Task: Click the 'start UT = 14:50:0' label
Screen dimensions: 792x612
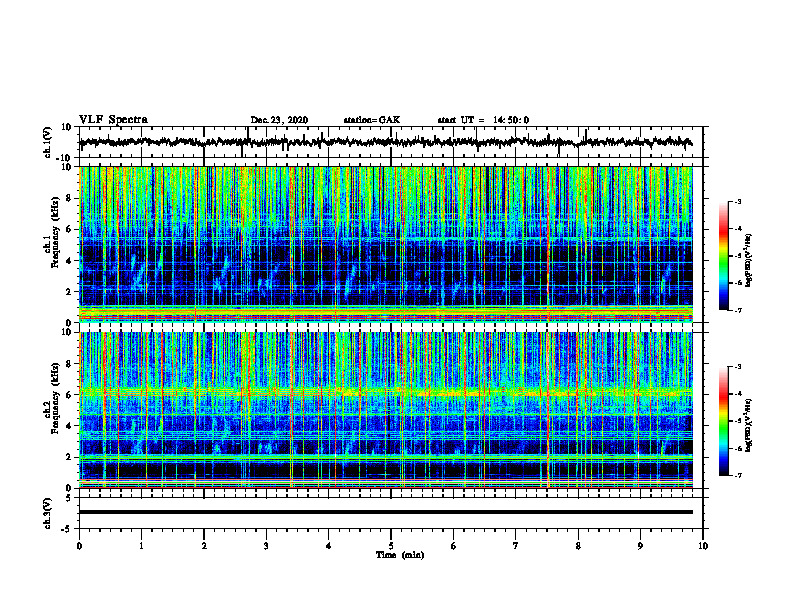Action: [x=483, y=120]
